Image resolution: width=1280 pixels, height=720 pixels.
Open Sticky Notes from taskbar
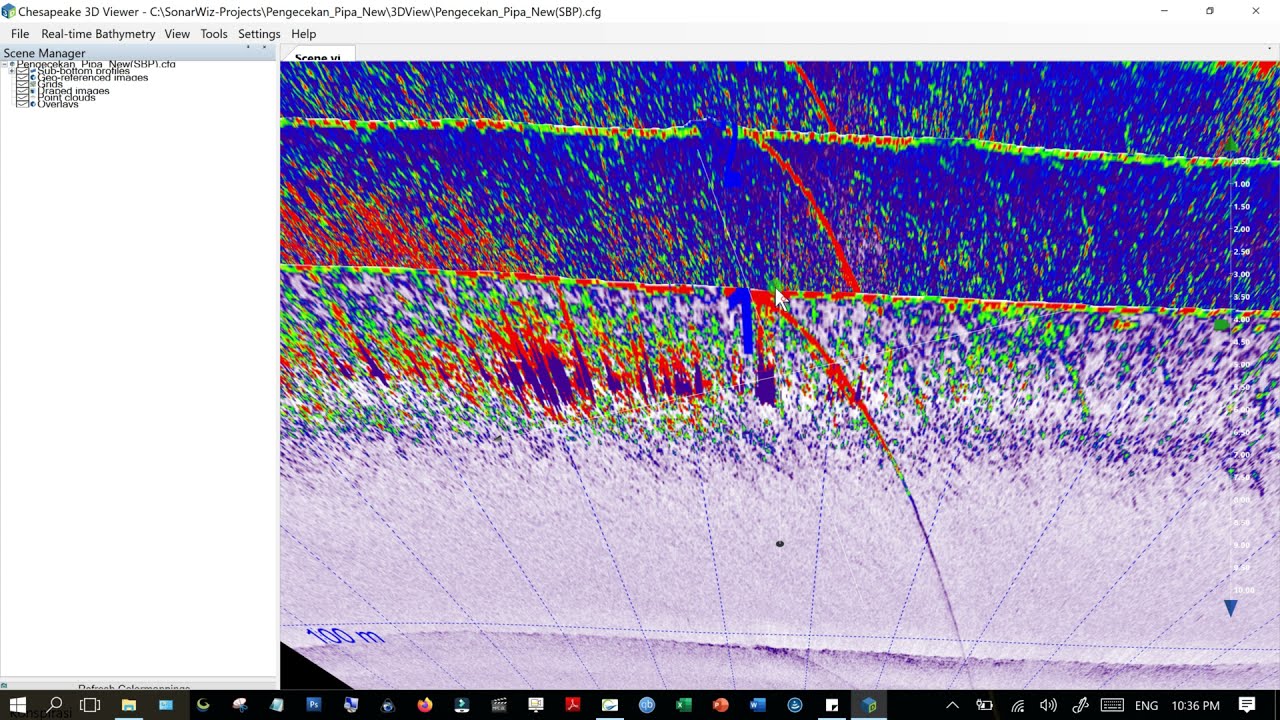pos(832,705)
